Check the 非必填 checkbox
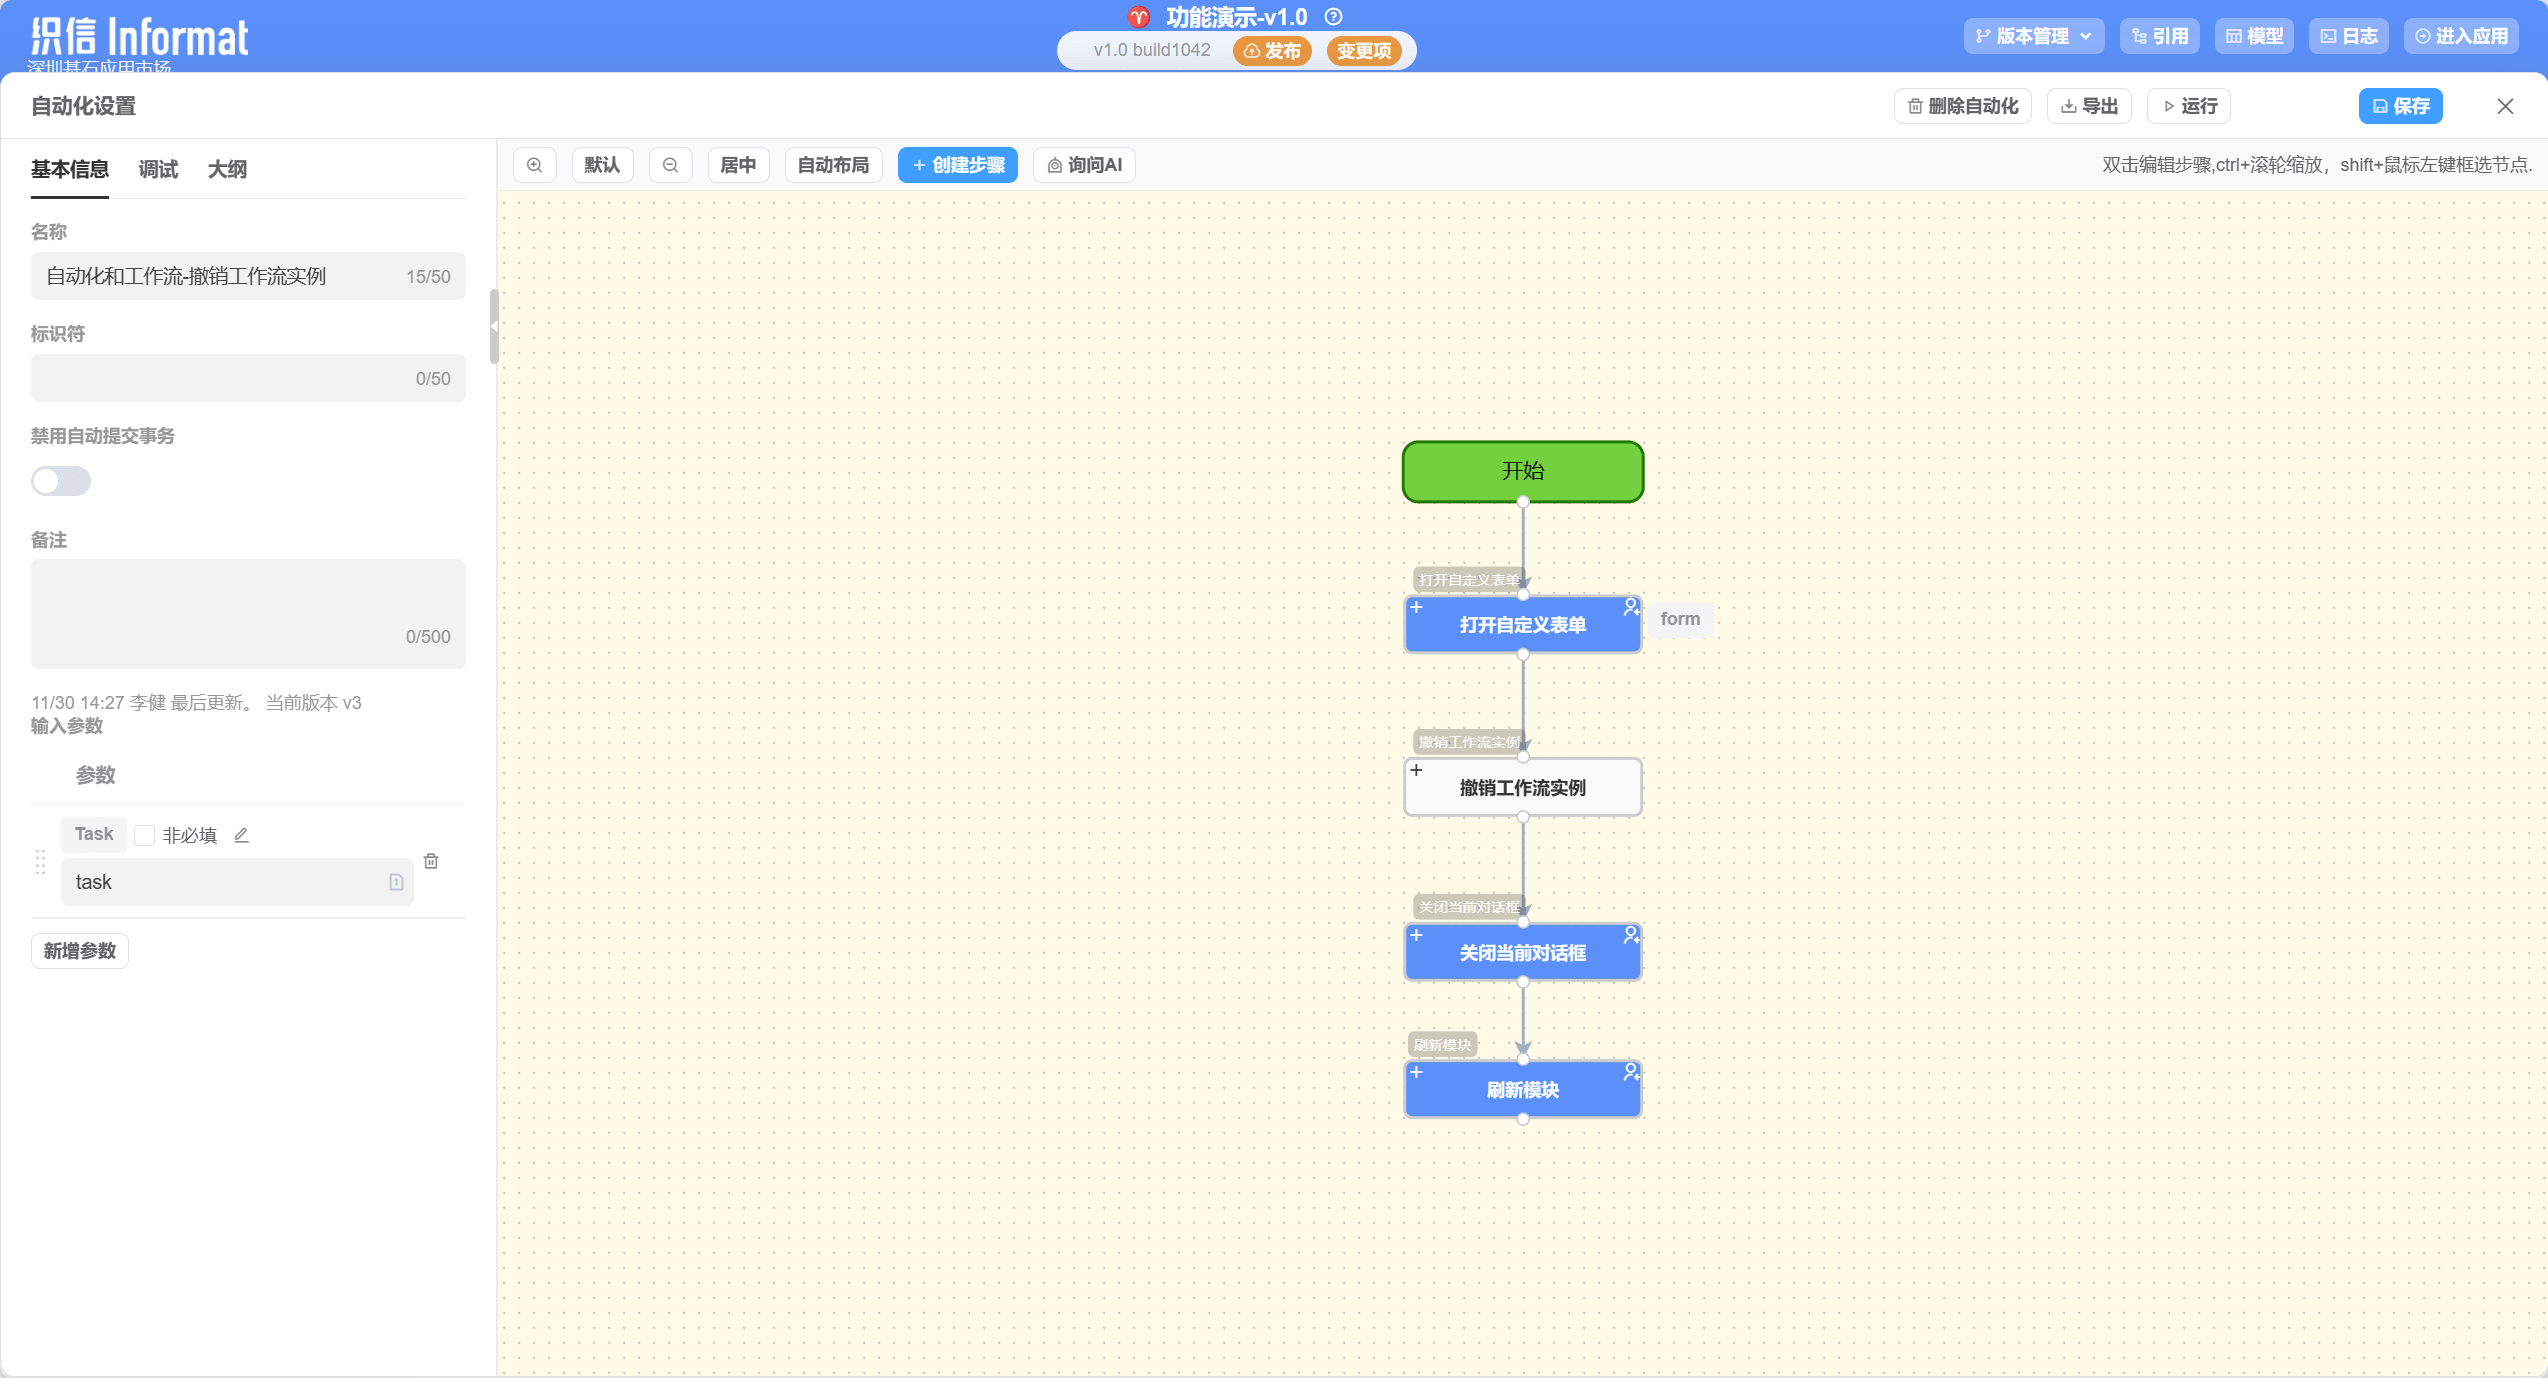Image resolution: width=2548 pixels, height=1378 pixels. pyautogui.click(x=145, y=835)
